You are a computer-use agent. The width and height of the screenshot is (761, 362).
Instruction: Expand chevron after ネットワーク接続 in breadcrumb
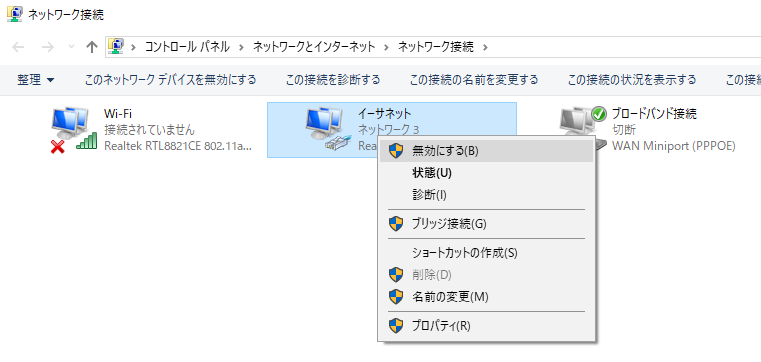[x=486, y=47]
